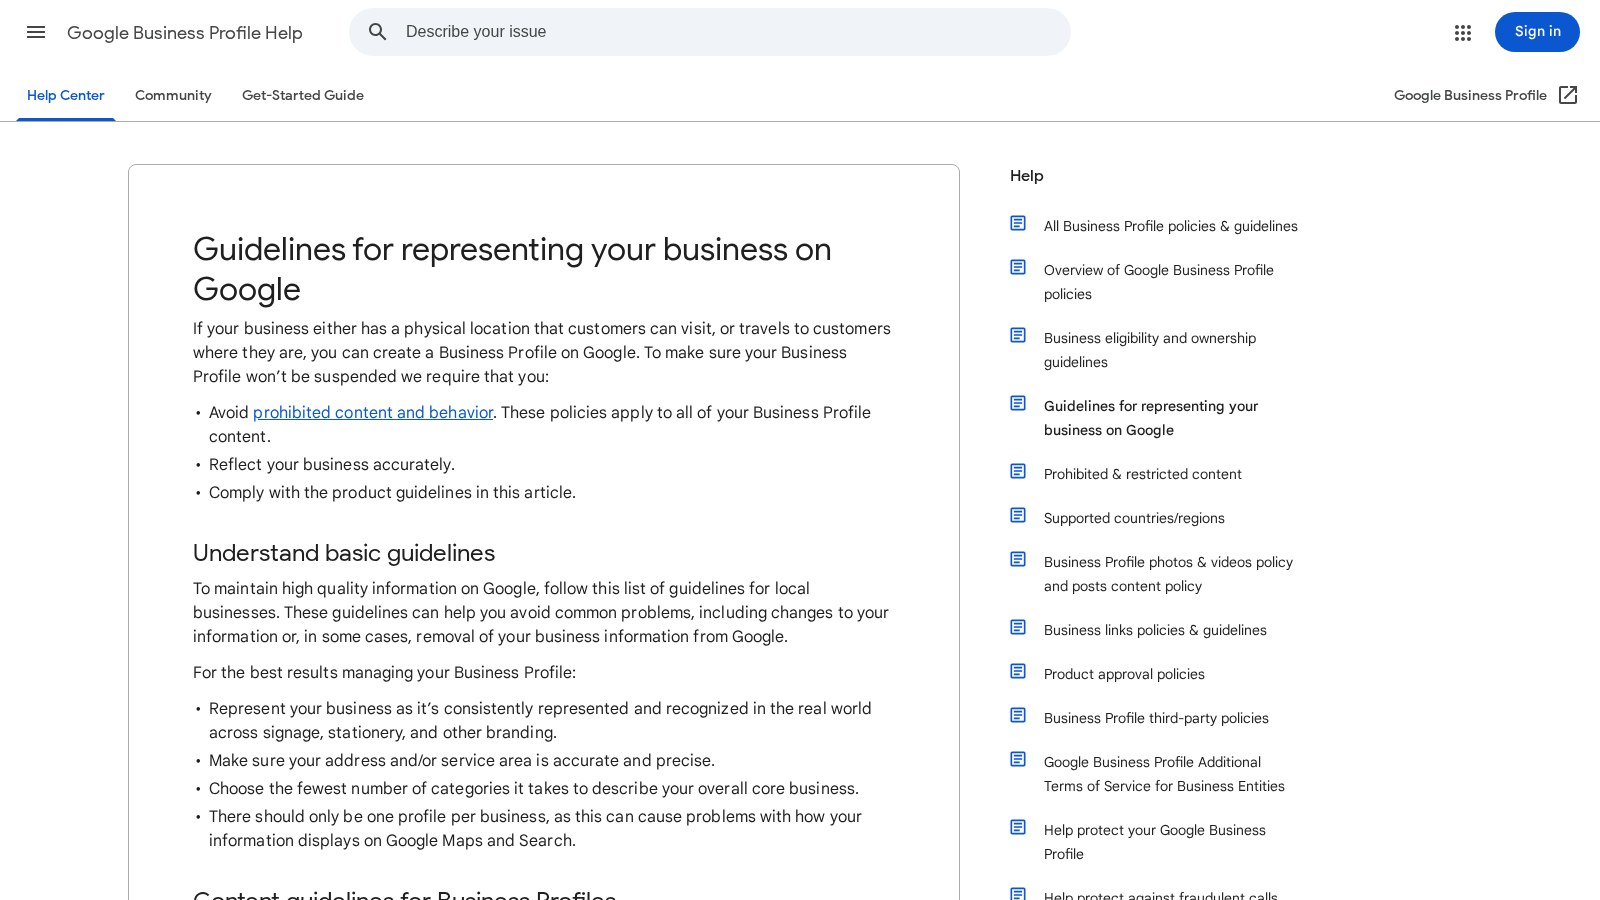The image size is (1600, 900).
Task: Click the Sign in button
Action: (1537, 32)
